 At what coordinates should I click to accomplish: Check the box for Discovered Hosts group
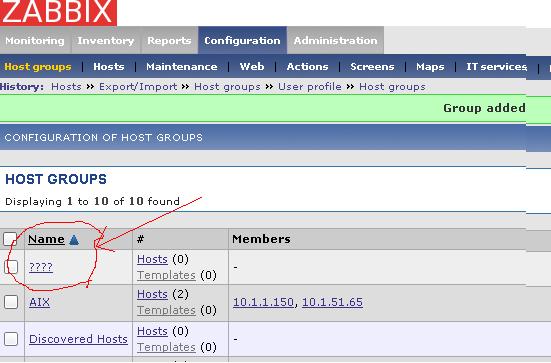[x=11, y=339]
